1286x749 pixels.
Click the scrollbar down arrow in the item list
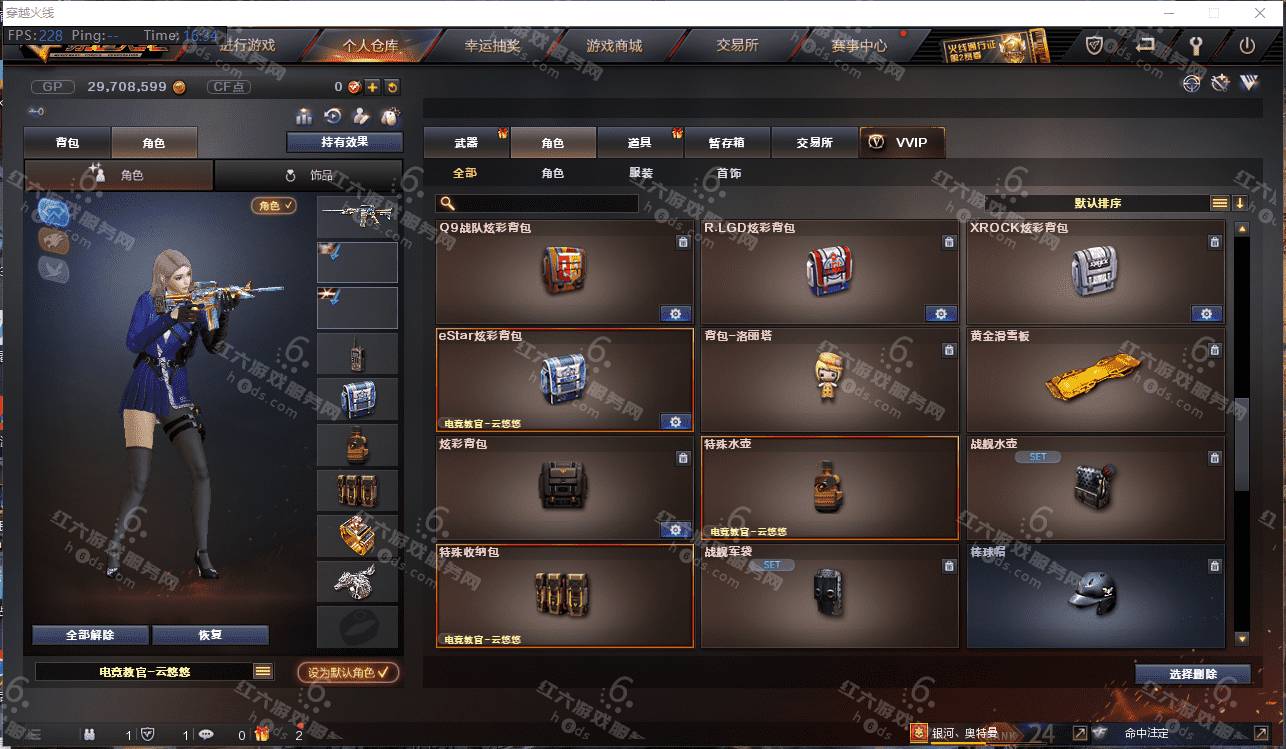pyautogui.click(x=1242, y=638)
